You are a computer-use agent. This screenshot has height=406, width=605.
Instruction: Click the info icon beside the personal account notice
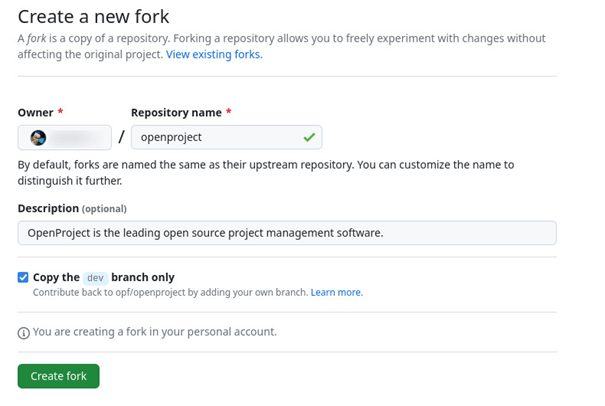24,332
